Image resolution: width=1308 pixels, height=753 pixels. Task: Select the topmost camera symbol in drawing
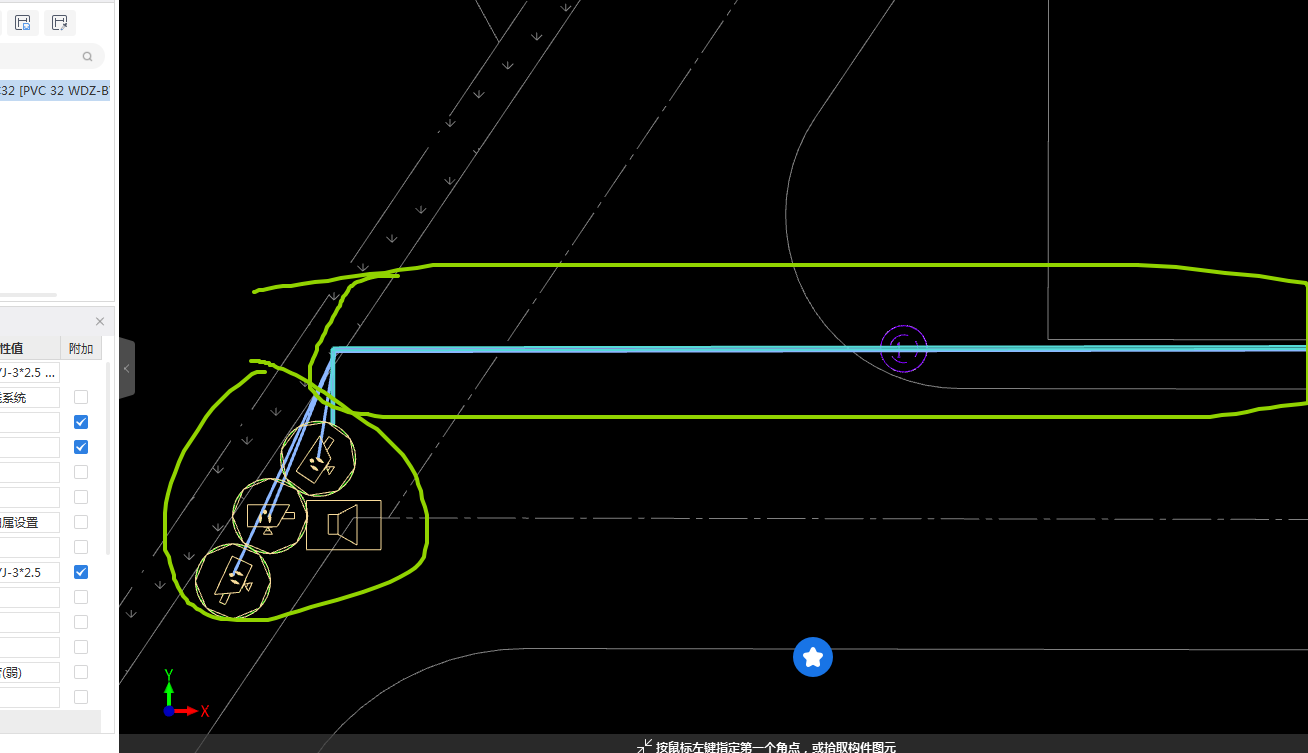pos(318,459)
